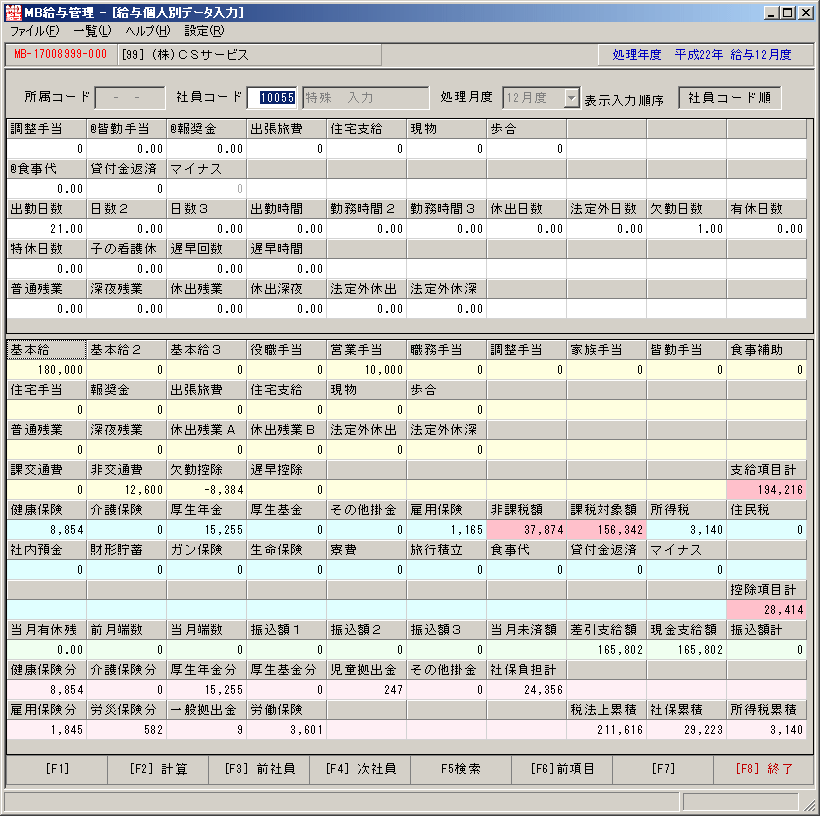Open the 設定(R) menu
This screenshot has height=816, width=820.
click(204, 31)
